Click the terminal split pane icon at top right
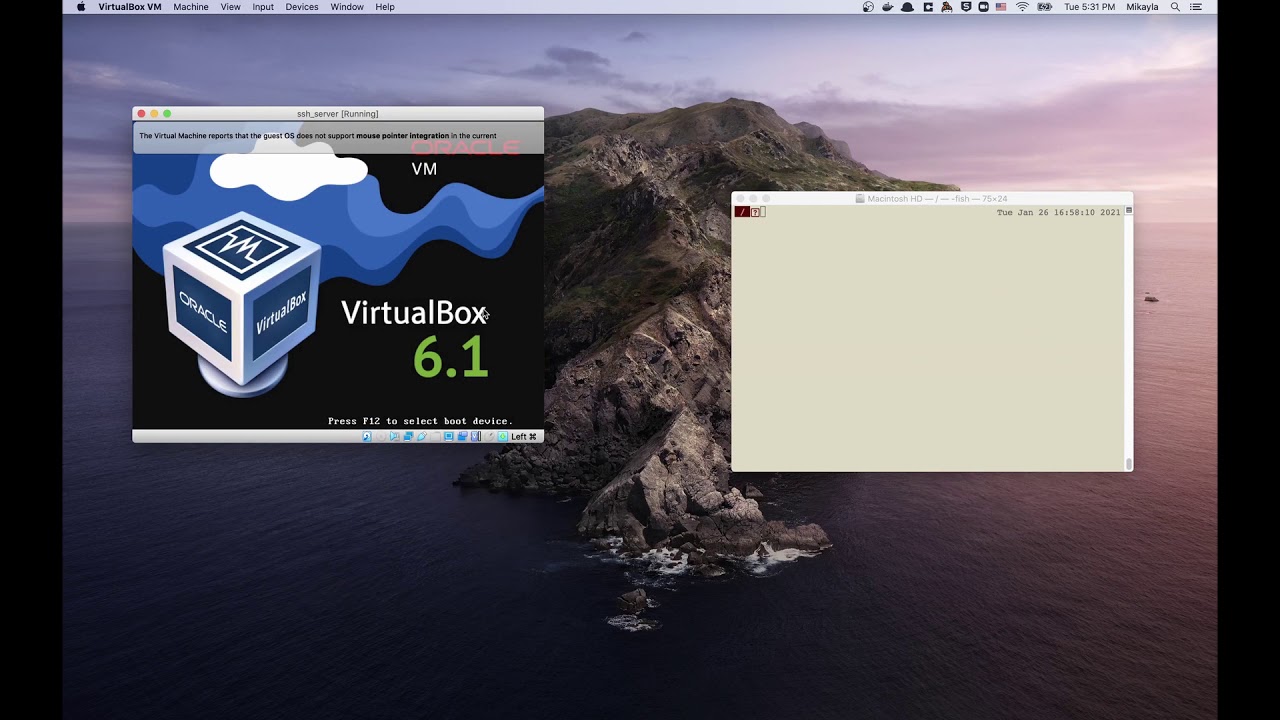This screenshot has width=1280, height=720. 1129,210
